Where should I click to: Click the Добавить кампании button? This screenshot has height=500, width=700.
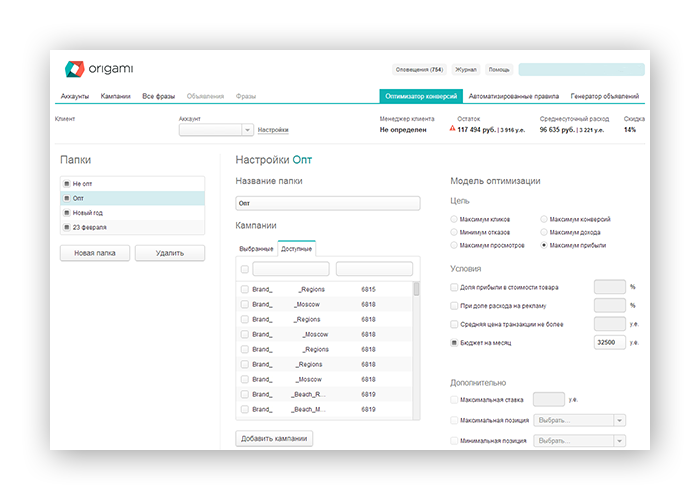pos(274,438)
